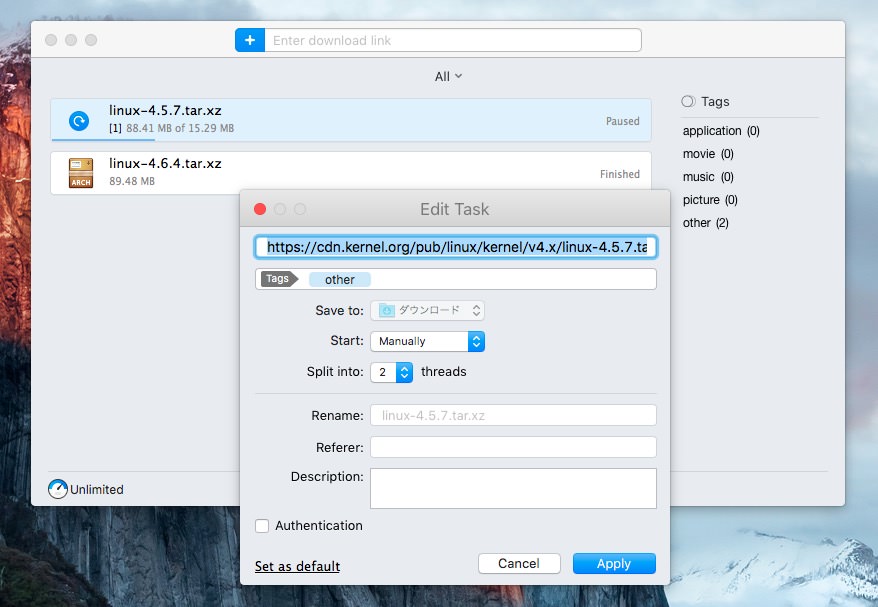Click inside the Referer text field

click(513, 447)
